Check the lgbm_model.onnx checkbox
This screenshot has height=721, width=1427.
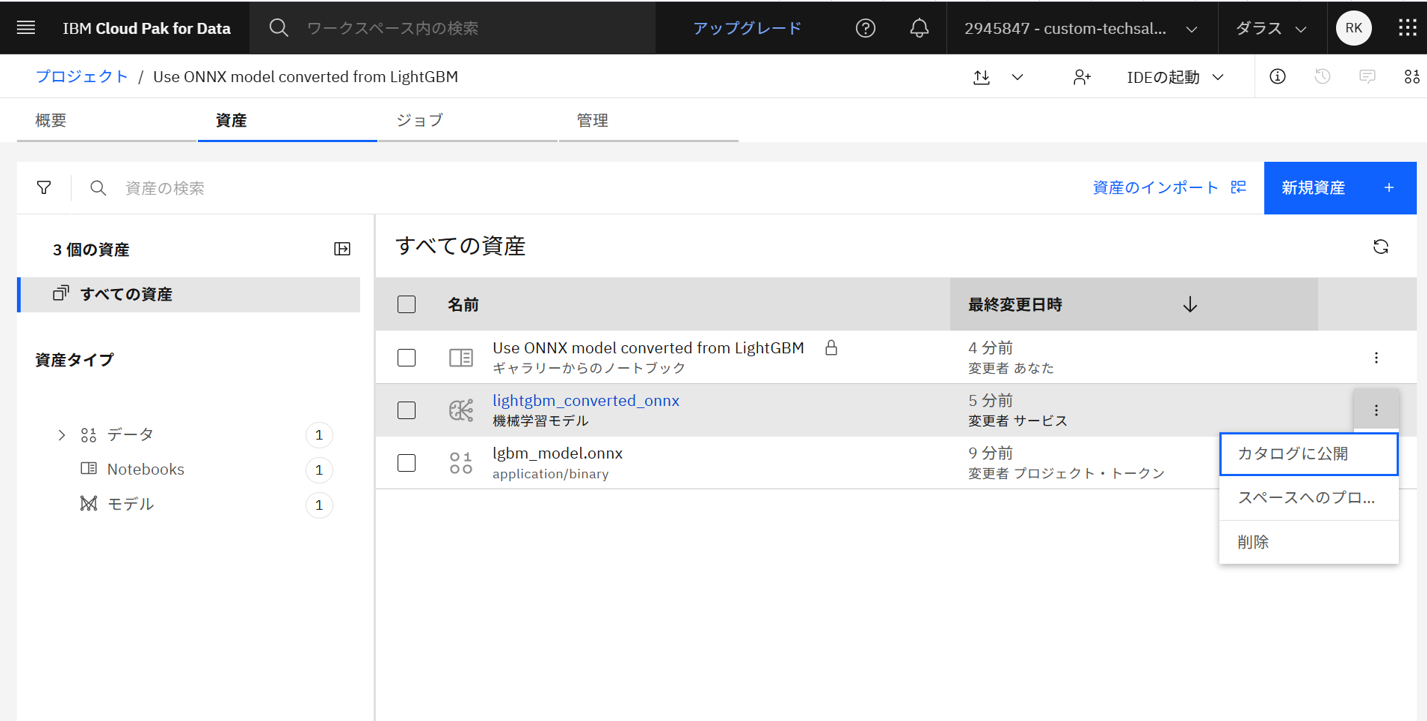pos(406,463)
